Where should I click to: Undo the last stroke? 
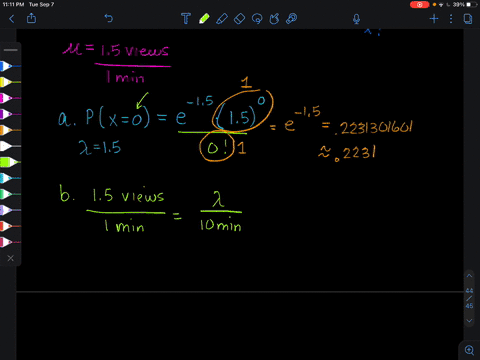[109, 18]
